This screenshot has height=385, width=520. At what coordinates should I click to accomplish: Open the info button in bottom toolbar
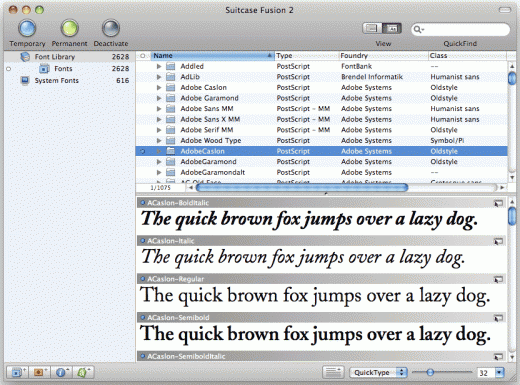click(x=61, y=372)
